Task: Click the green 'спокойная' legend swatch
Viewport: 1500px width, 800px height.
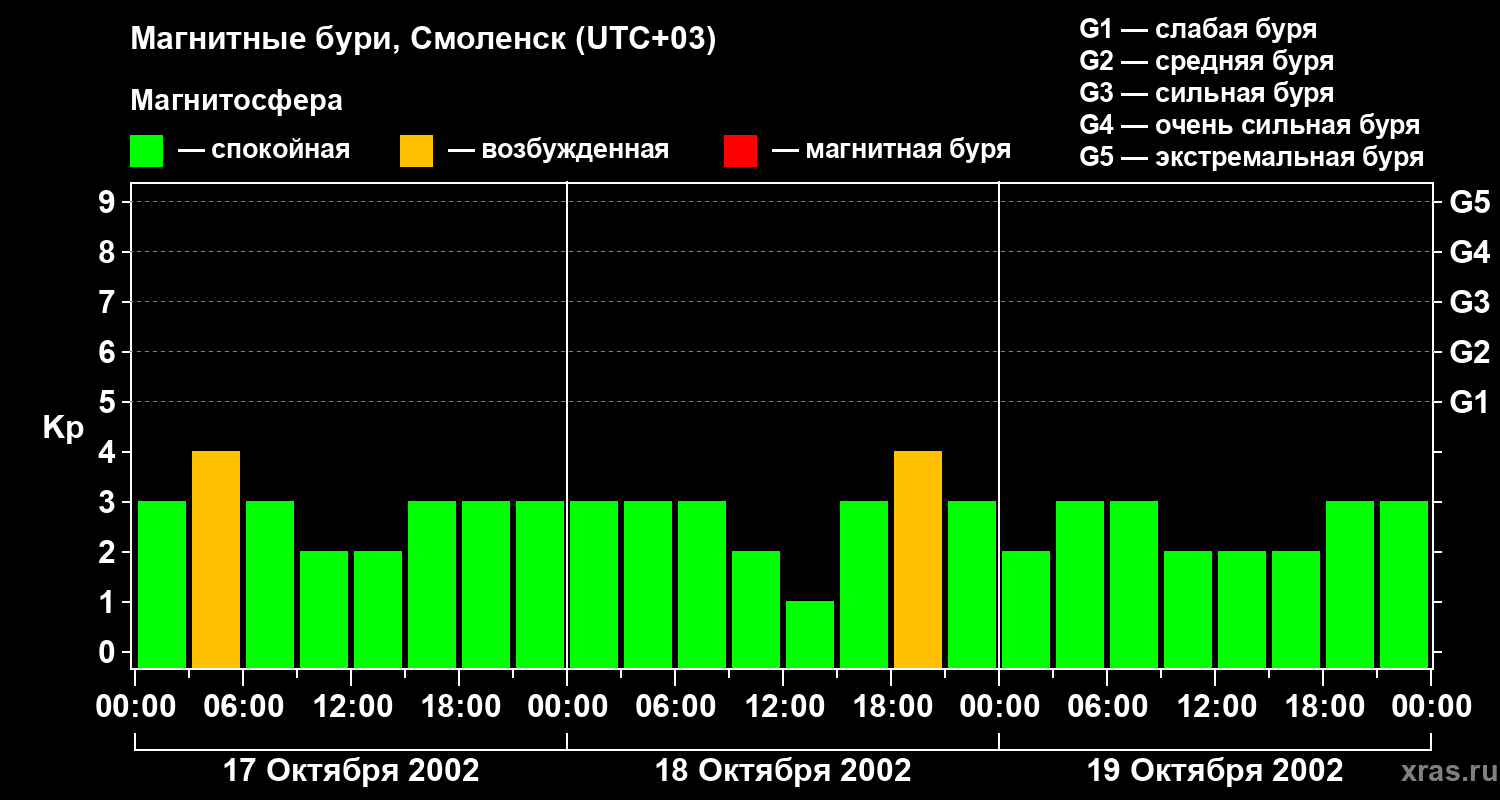Action: (146, 151)
